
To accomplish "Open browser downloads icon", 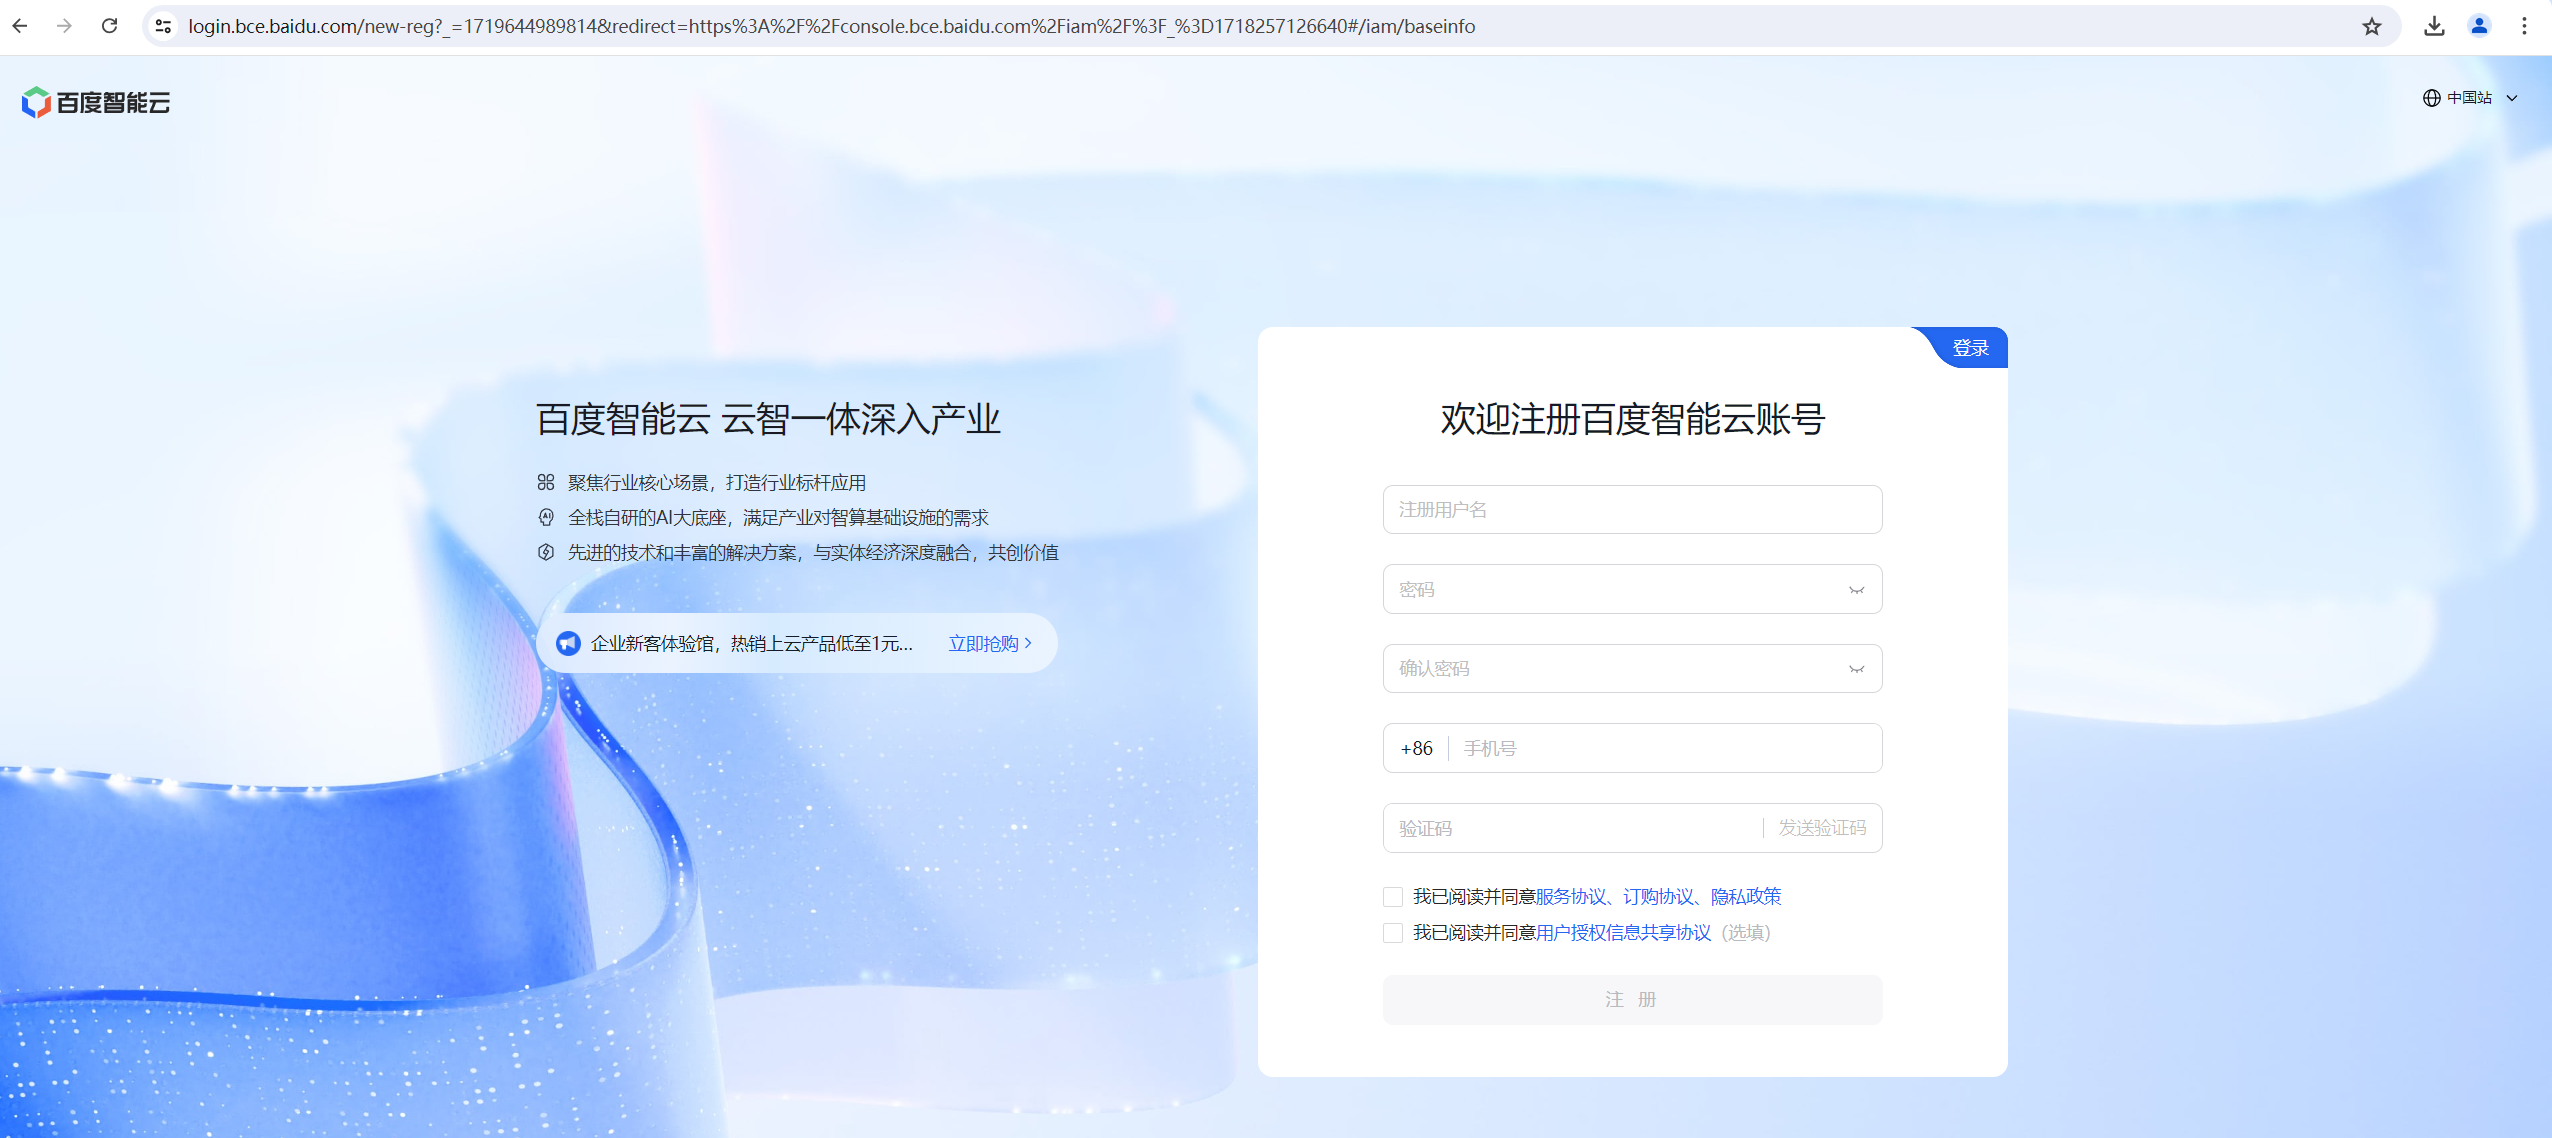I will click(2435, 26).
